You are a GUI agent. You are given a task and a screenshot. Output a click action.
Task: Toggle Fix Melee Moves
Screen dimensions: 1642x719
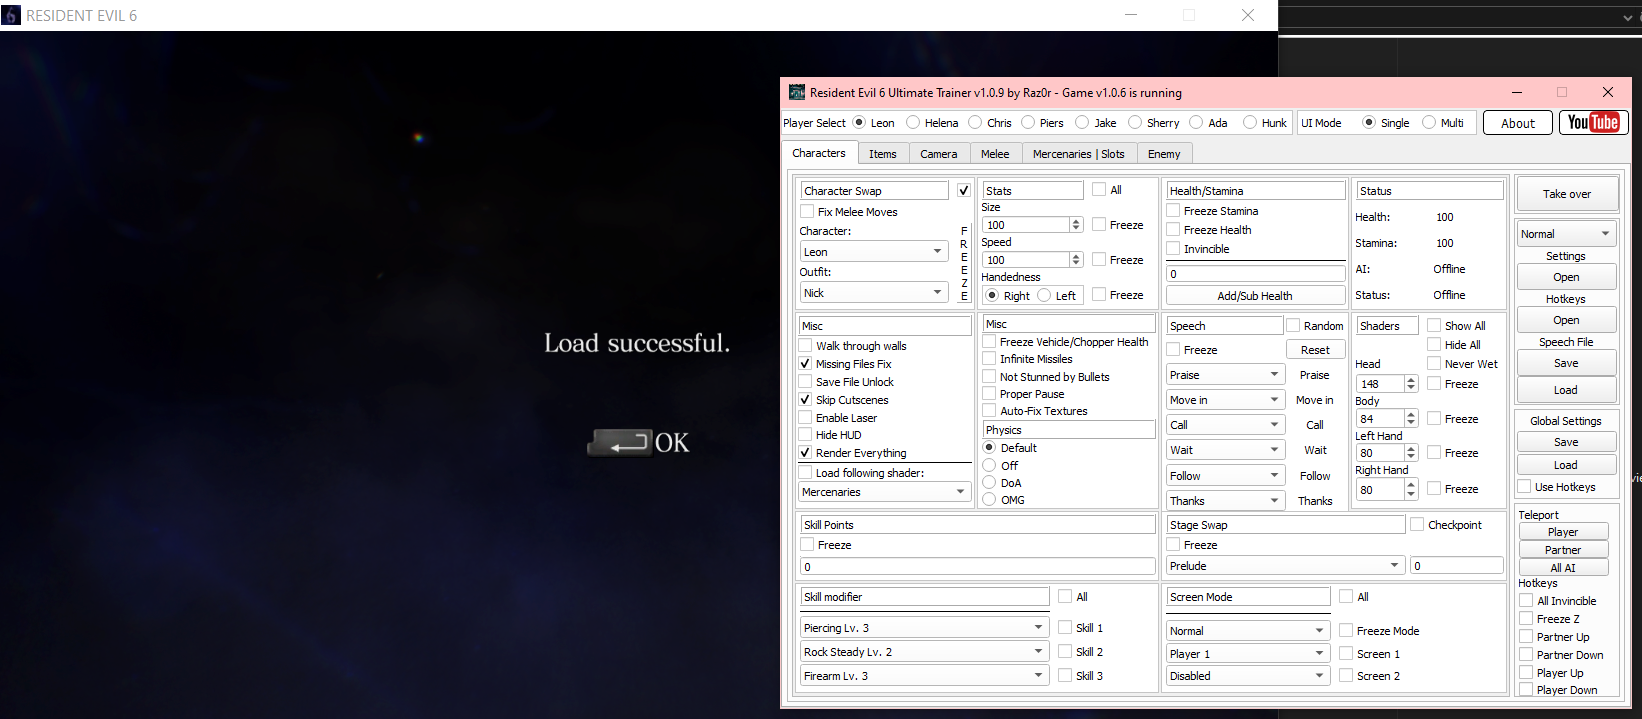click(807, 212)
